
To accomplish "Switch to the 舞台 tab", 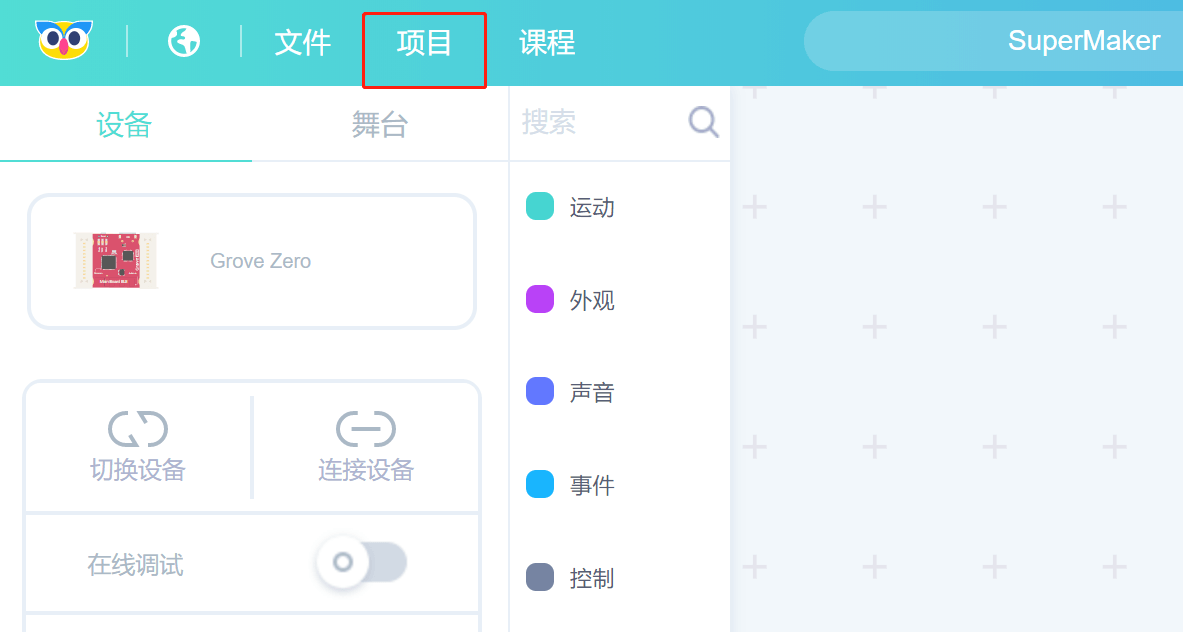I will point(380,125).
